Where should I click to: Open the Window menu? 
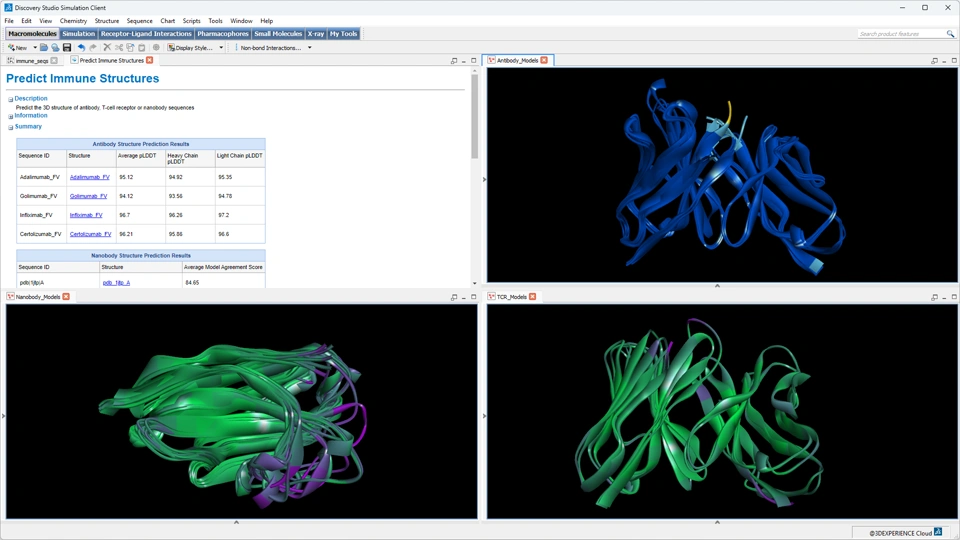(241, 21)
